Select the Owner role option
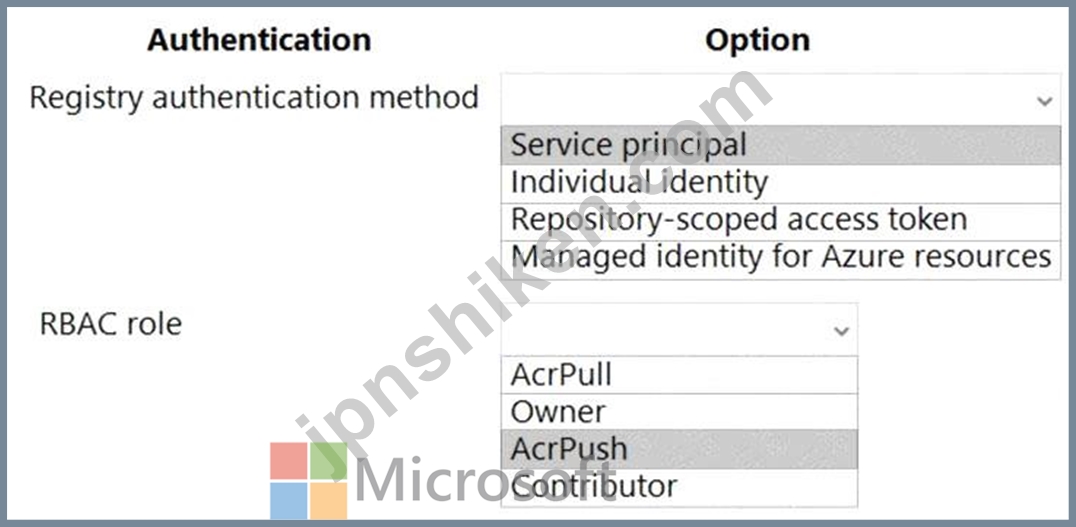 coord(679,412)
